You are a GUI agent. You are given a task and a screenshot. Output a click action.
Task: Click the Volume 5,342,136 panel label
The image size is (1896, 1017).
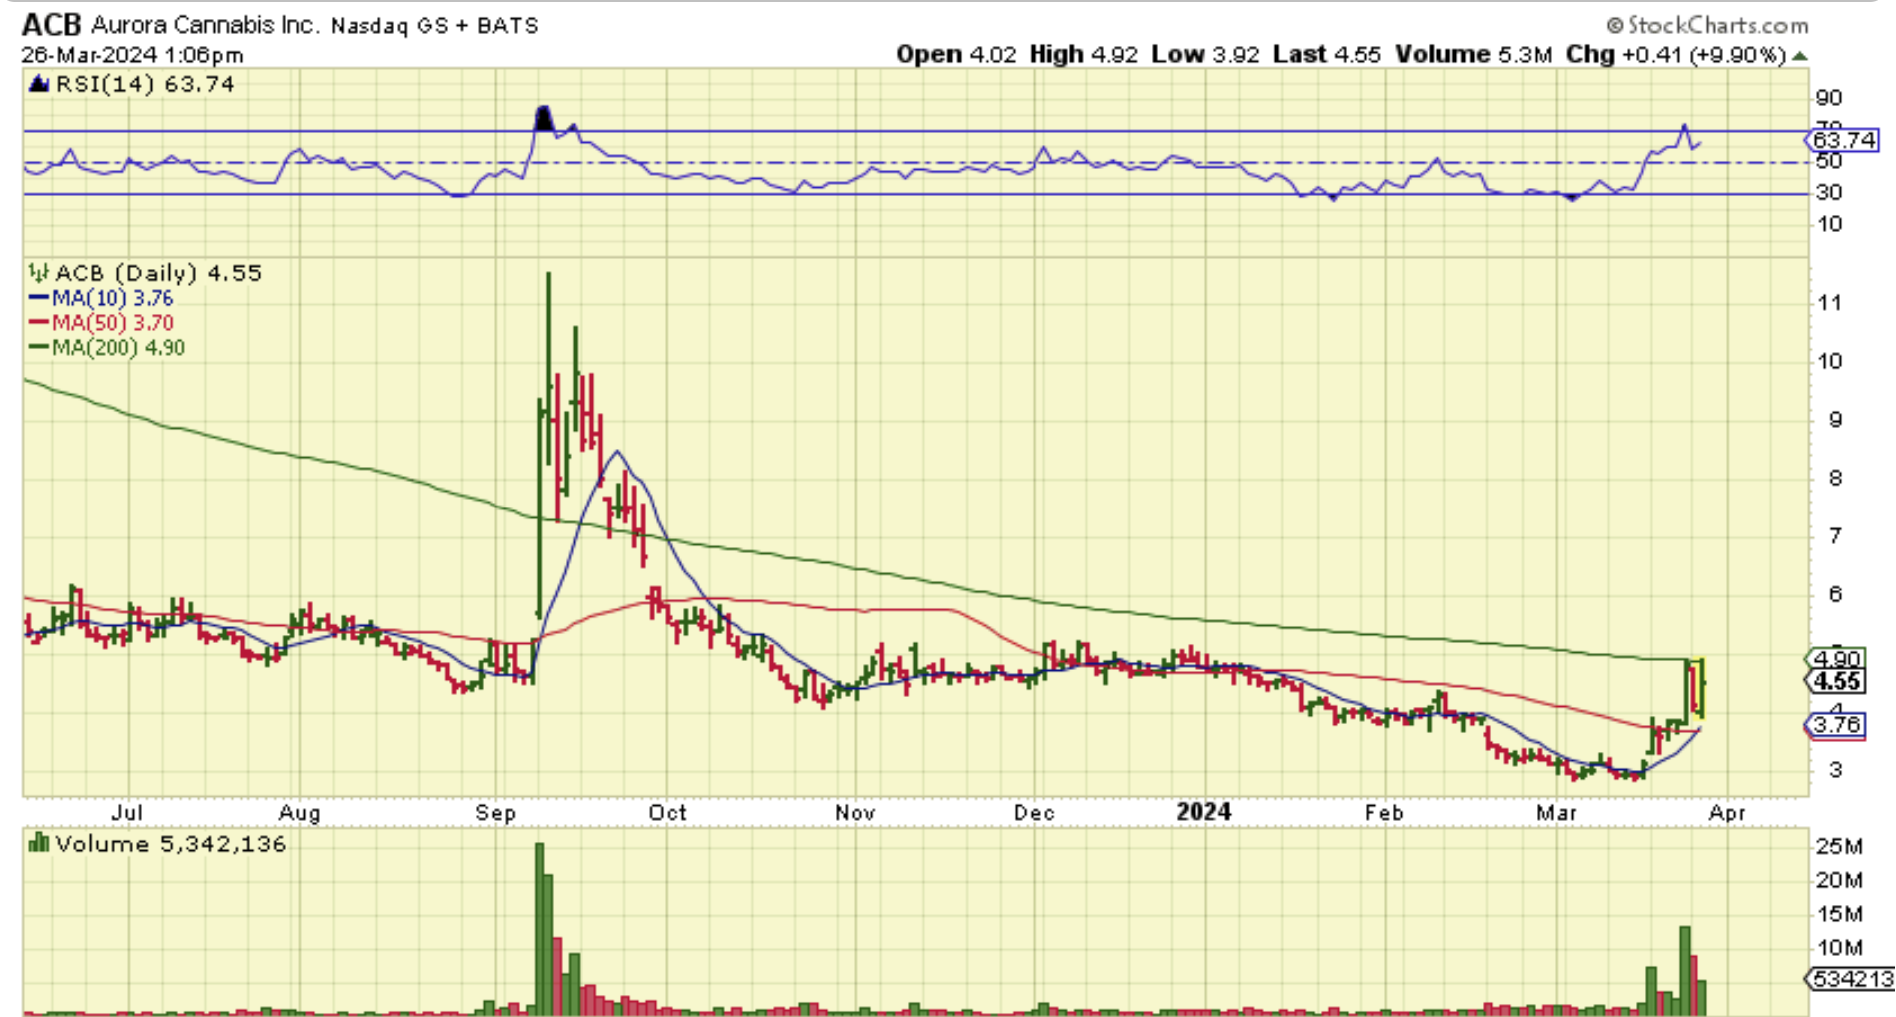pyautogui.click(x=170, y=844)
